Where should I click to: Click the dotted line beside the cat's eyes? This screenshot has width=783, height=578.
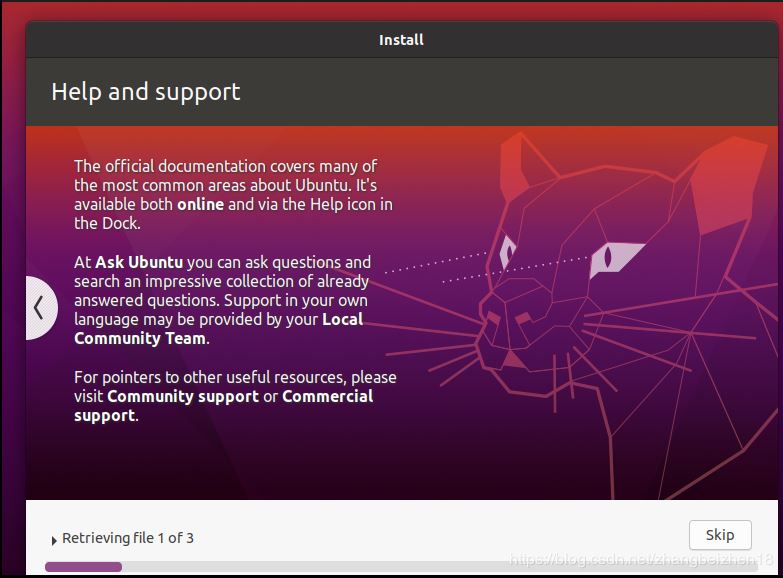coord(435,267)
